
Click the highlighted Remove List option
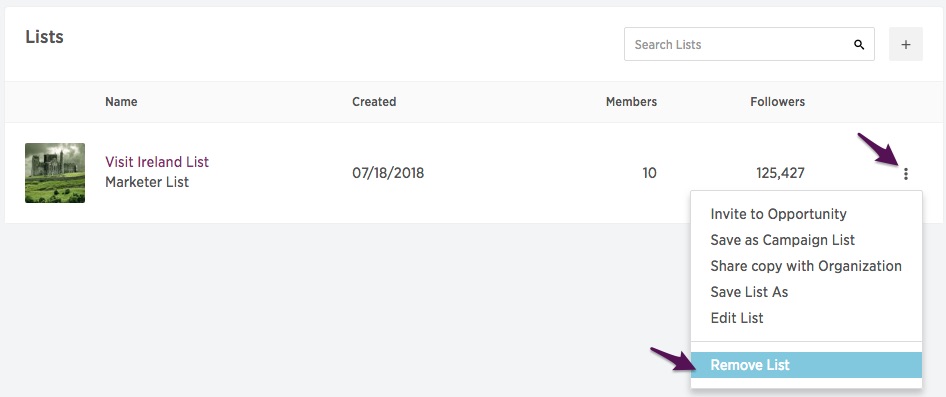pos(806,365)
